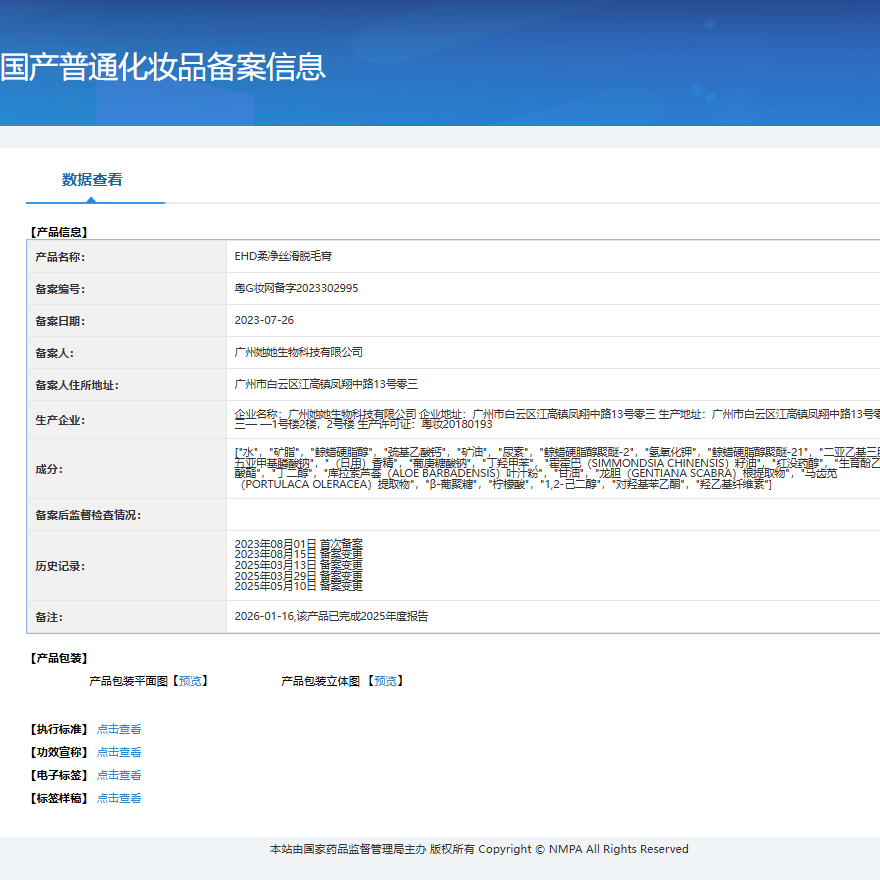Select the 备案人 company name value
The height and width of the screenshot is (880, 880).
coord(298,352)
